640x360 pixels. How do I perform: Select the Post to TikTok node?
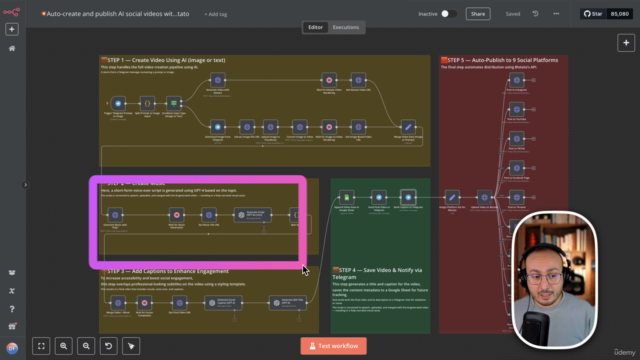[517, 139]
